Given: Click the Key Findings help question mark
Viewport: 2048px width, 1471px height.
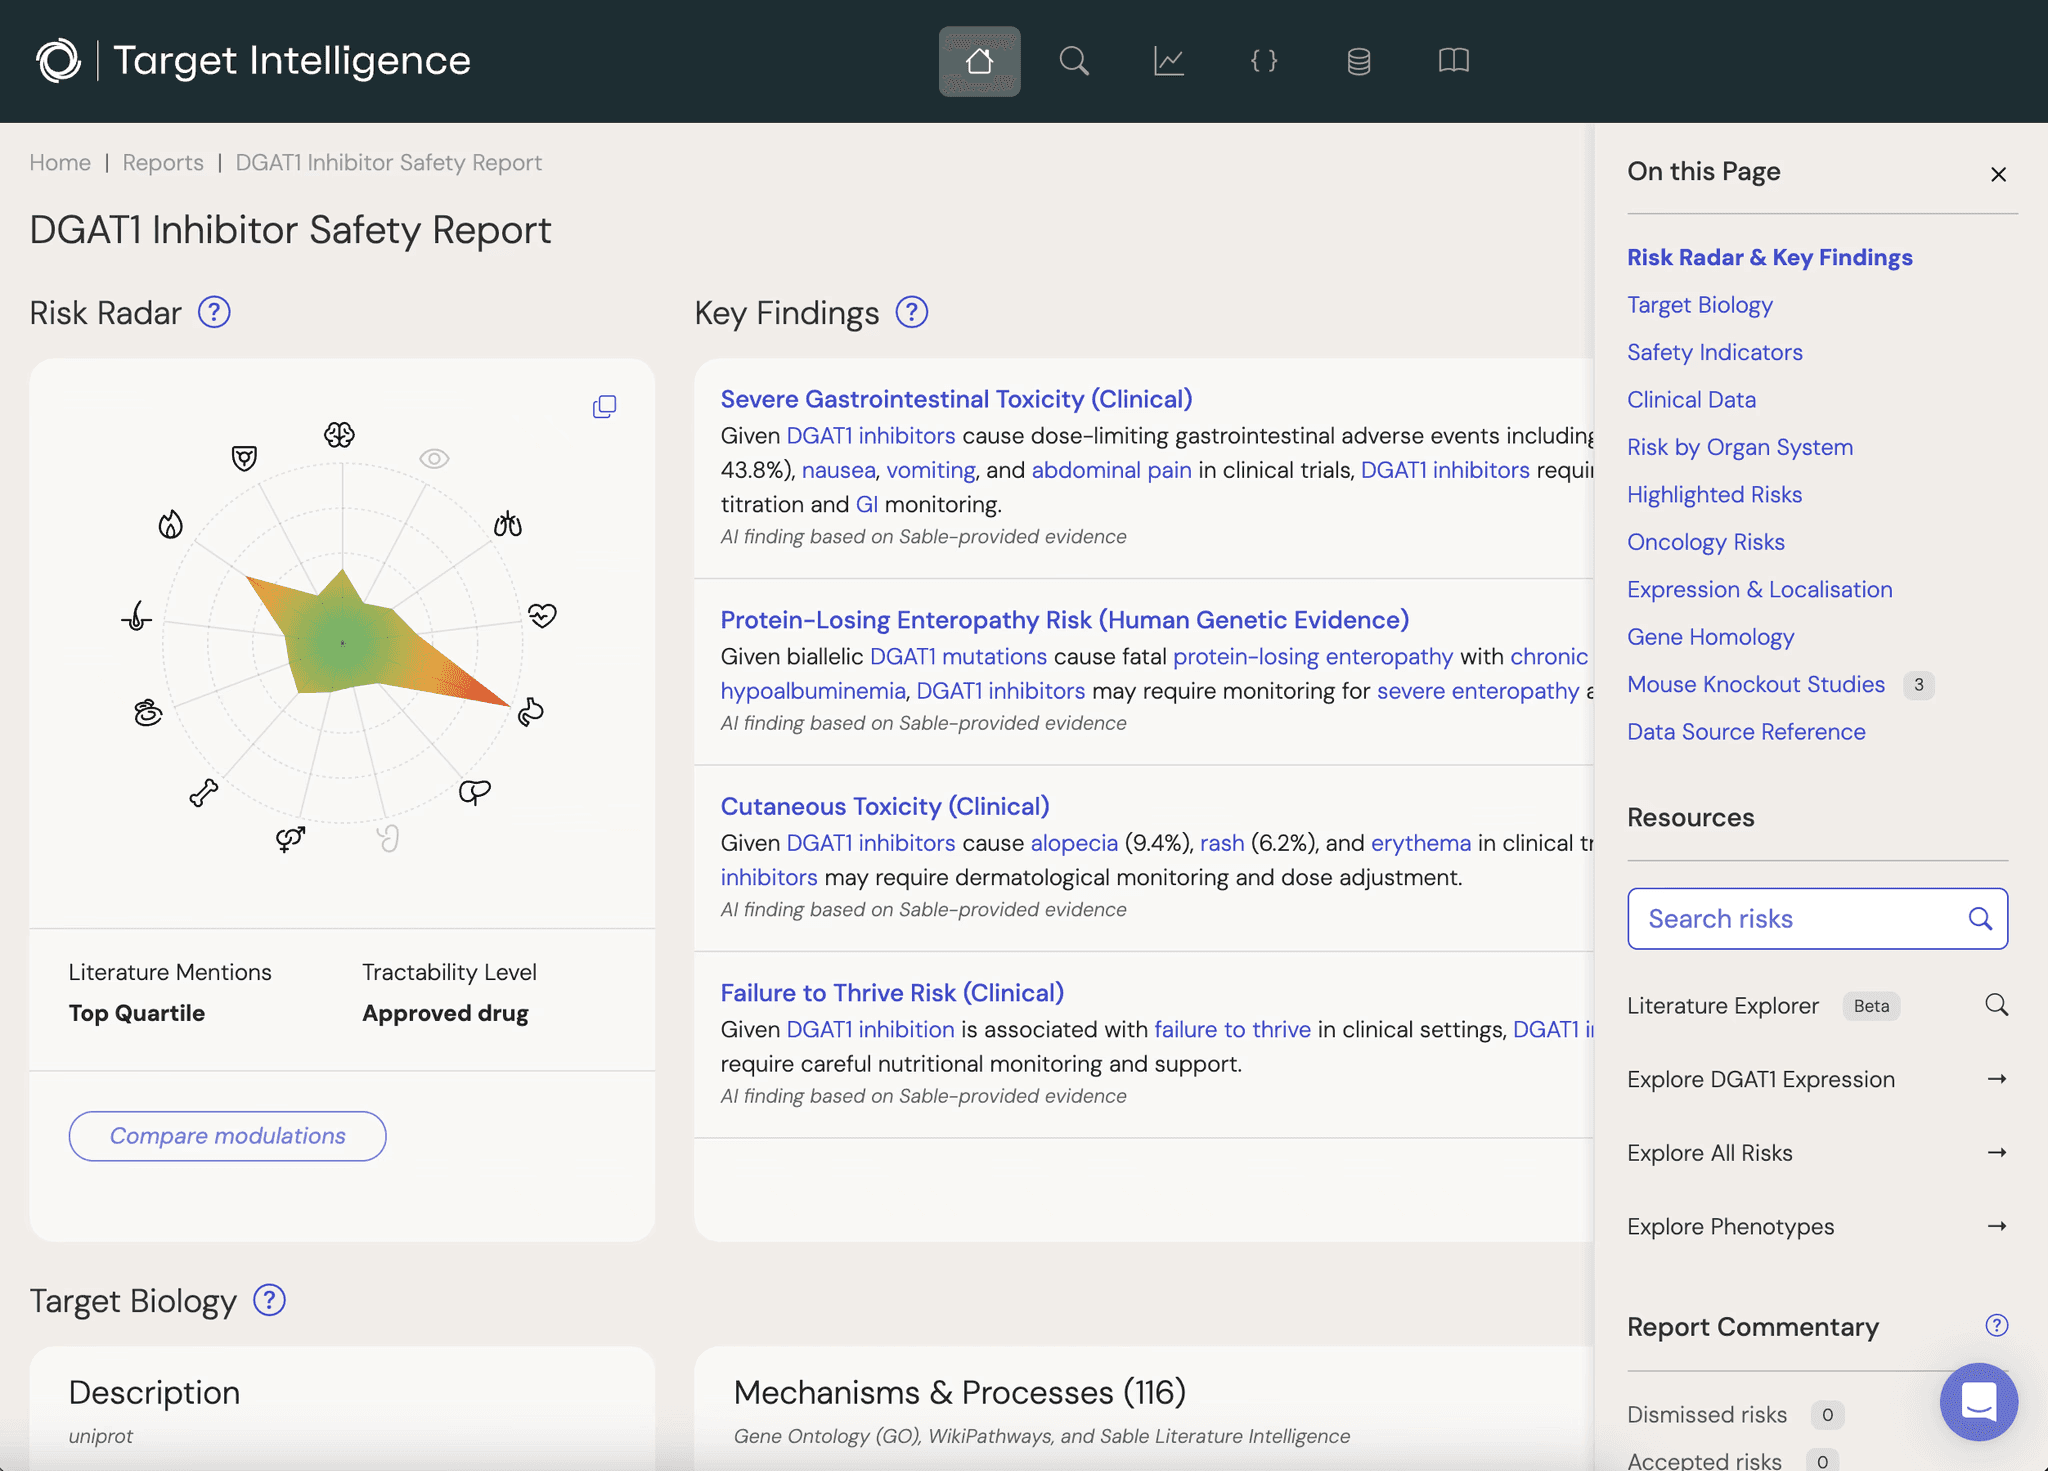Looking at the screenshot, I should click(911, 312).
